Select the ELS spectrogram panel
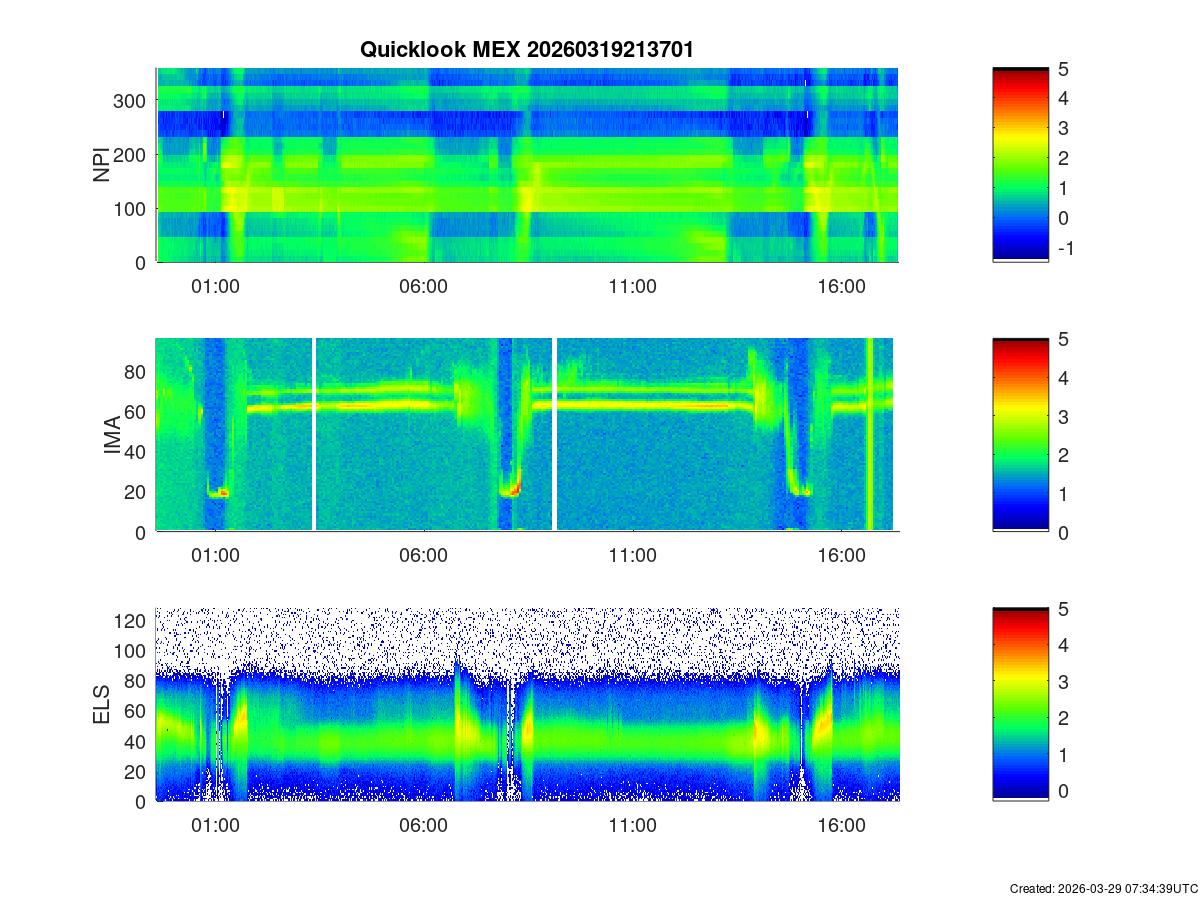 click(x=527, y=705)
